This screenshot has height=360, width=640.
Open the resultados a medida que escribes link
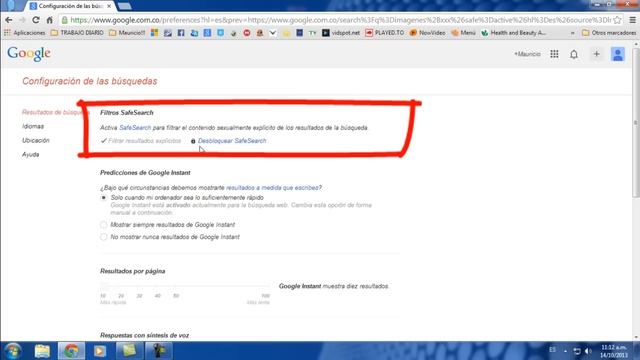(x=272, y=188)
